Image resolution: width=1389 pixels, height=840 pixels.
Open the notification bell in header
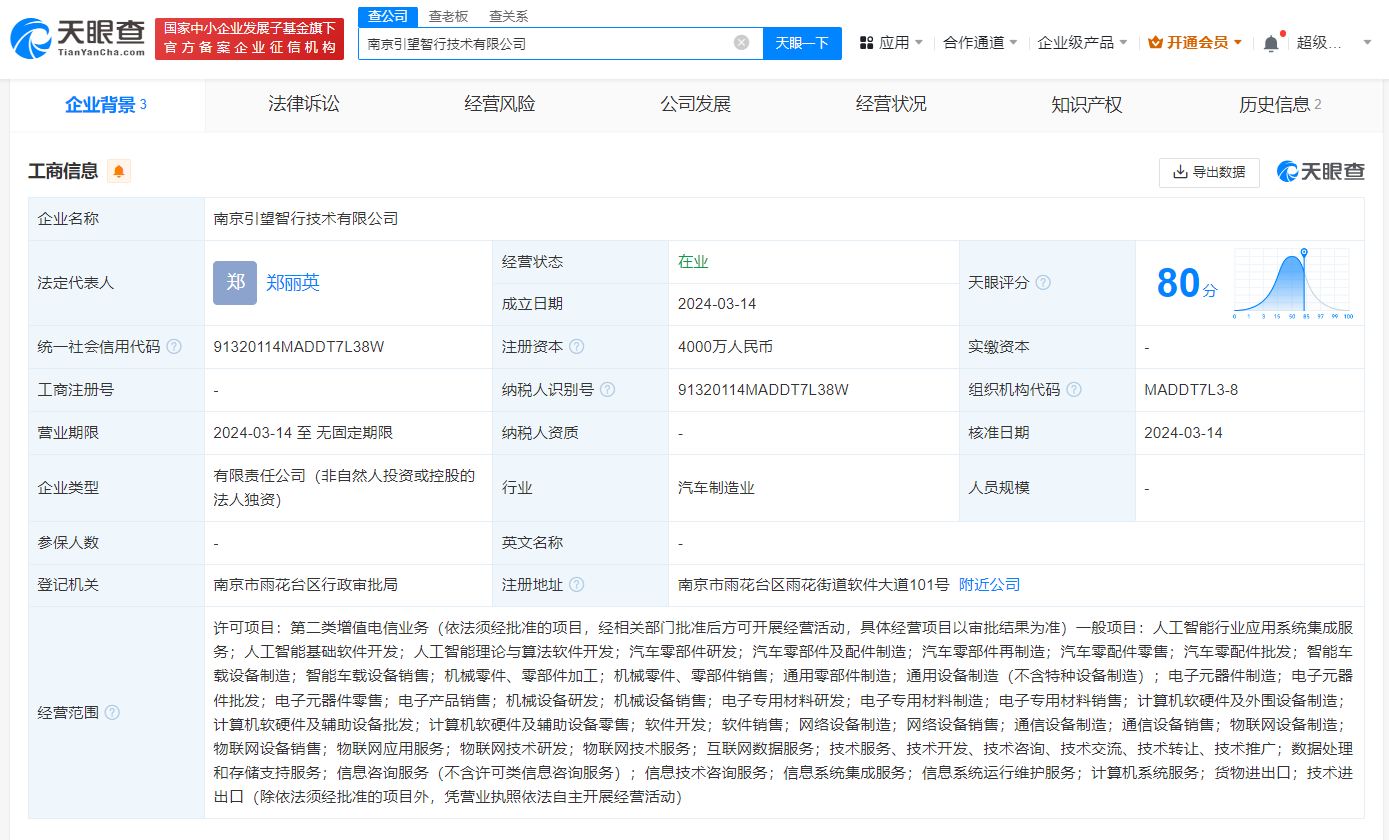[1270, 43]
